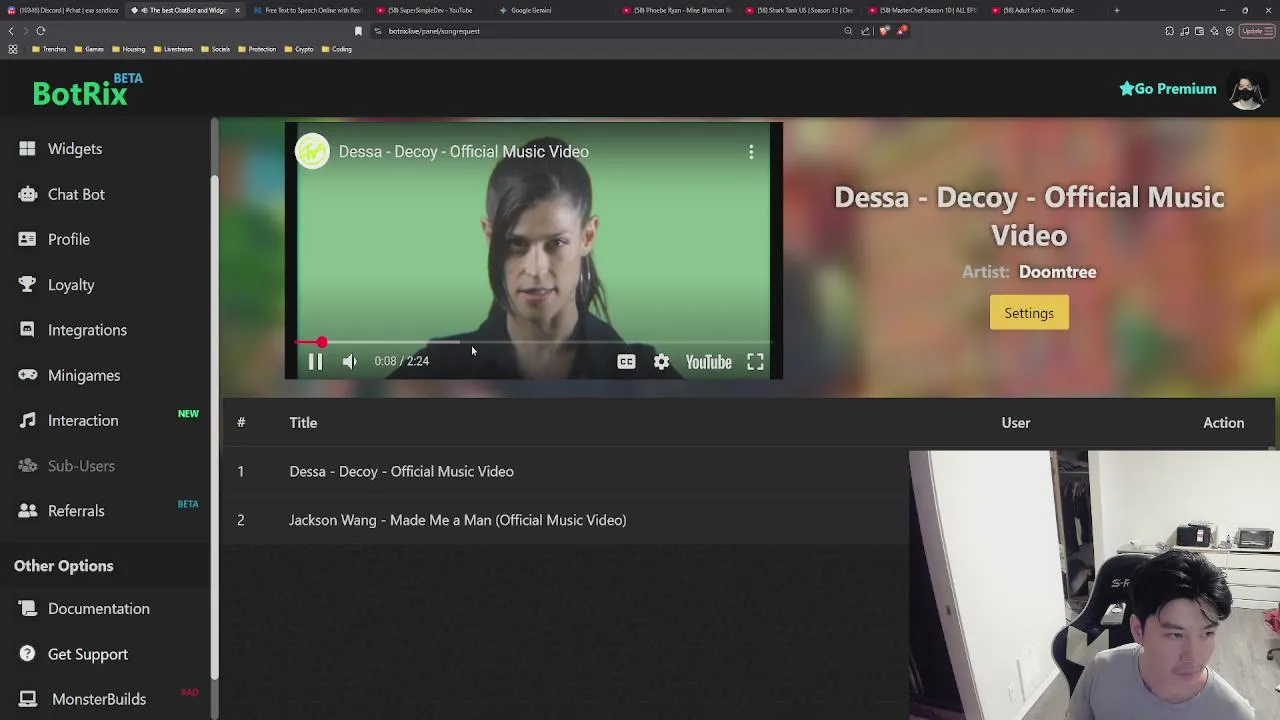
Task: Open the Socials bookmarks folder
Action: 215,49
